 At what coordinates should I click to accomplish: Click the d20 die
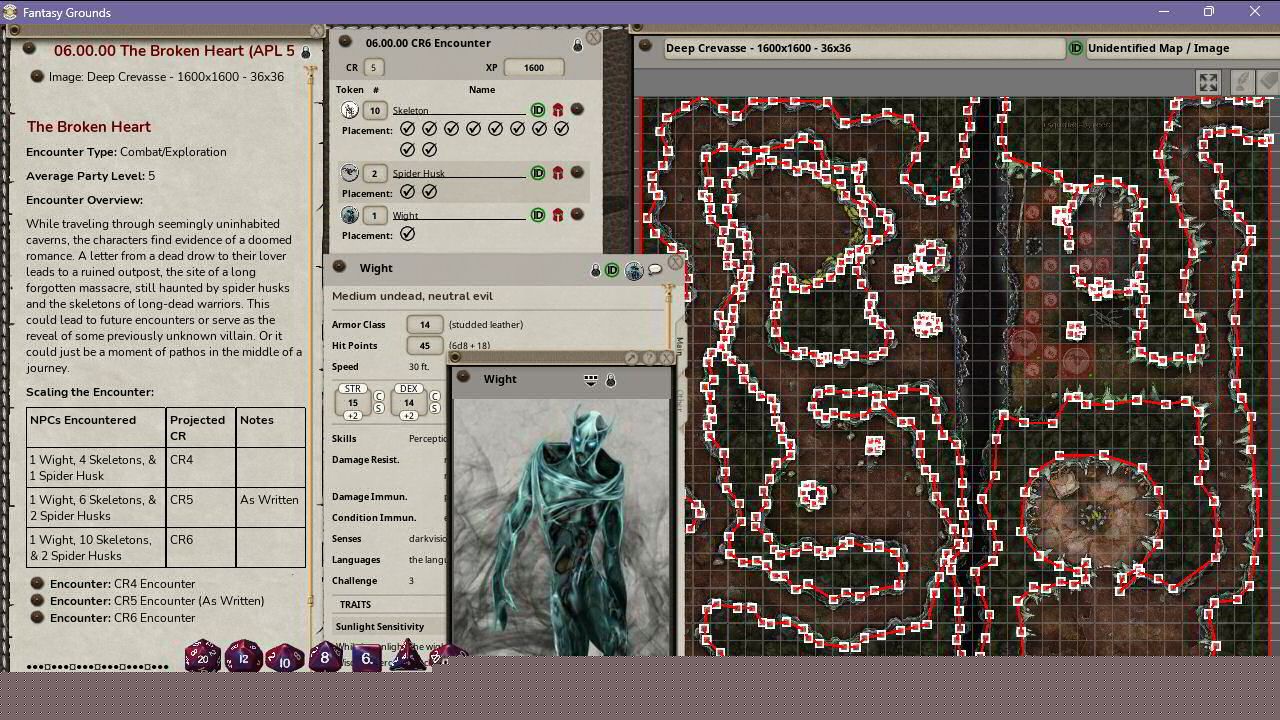click(x=203, y=657)
